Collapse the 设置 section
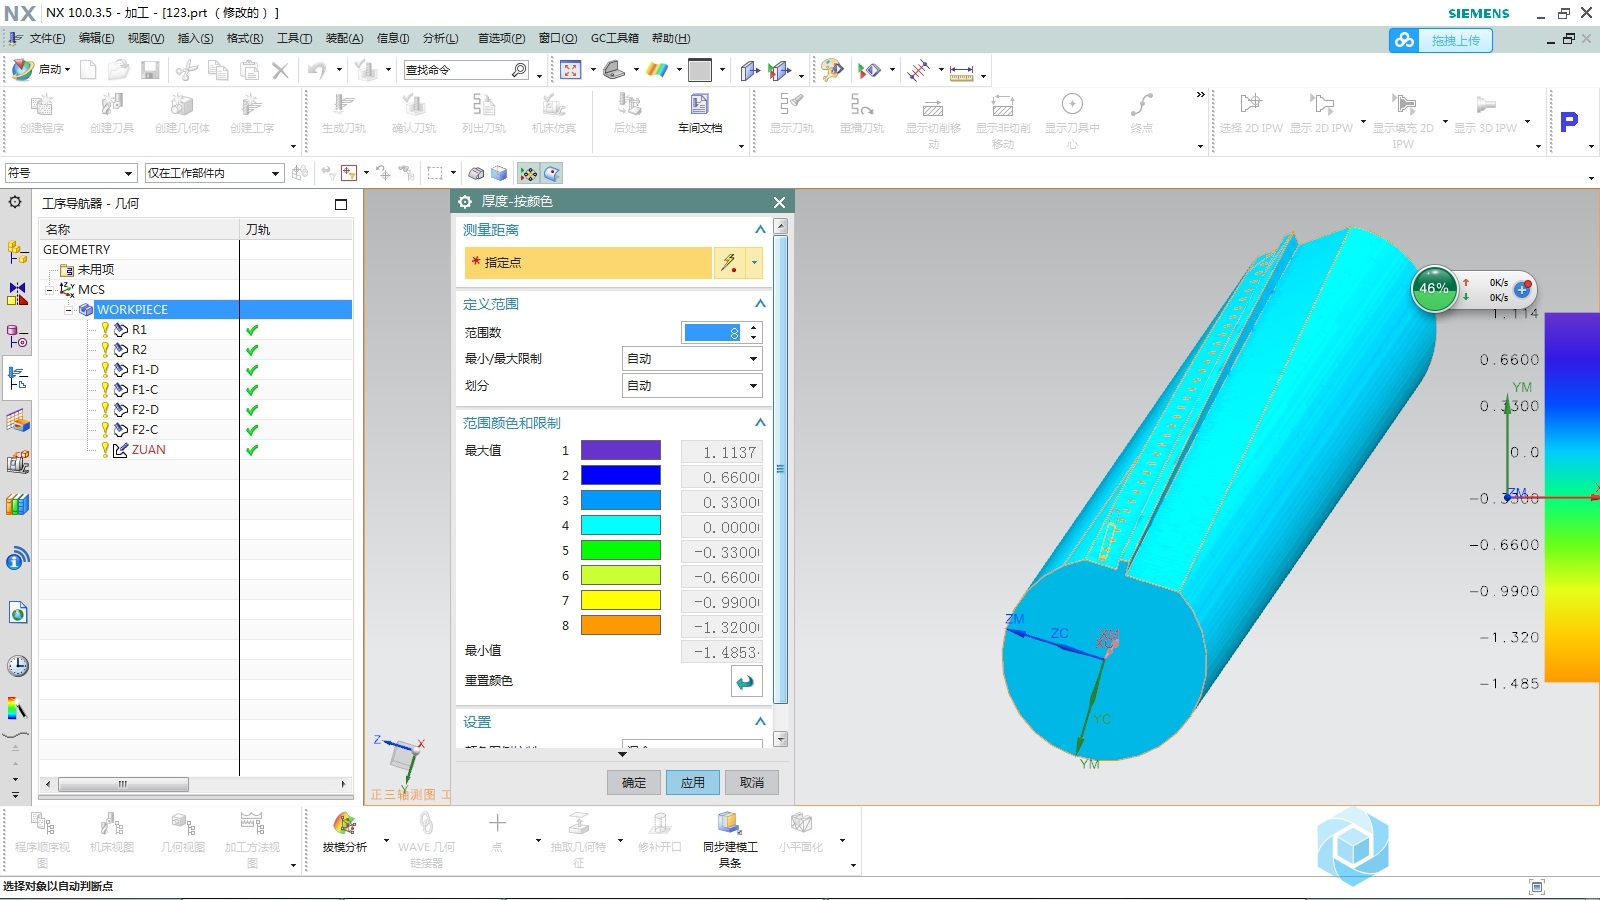The height and width of the screenshot is (900, 1600). pos(760,722)
